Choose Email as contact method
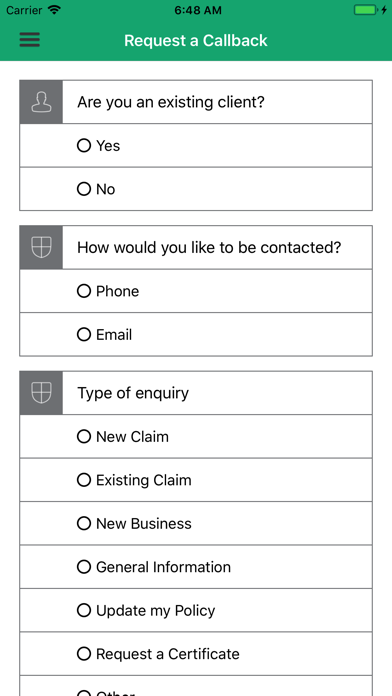392x696 pixels. [196, 334]
